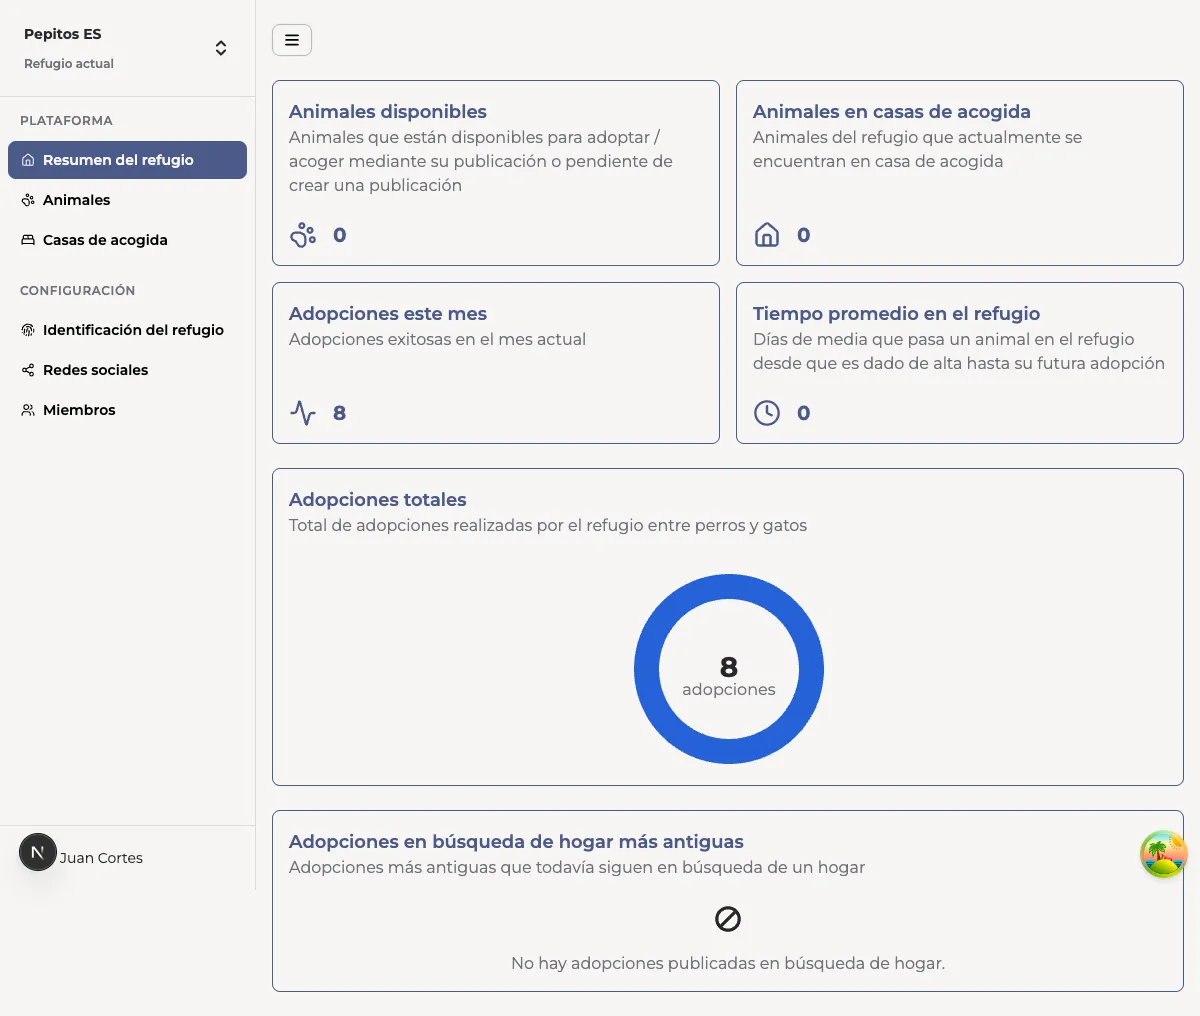Click the fingerprint icon of Identificación del refugio
The image size is (1200, 1016).
pyautogui.click(x=28, y=330)
